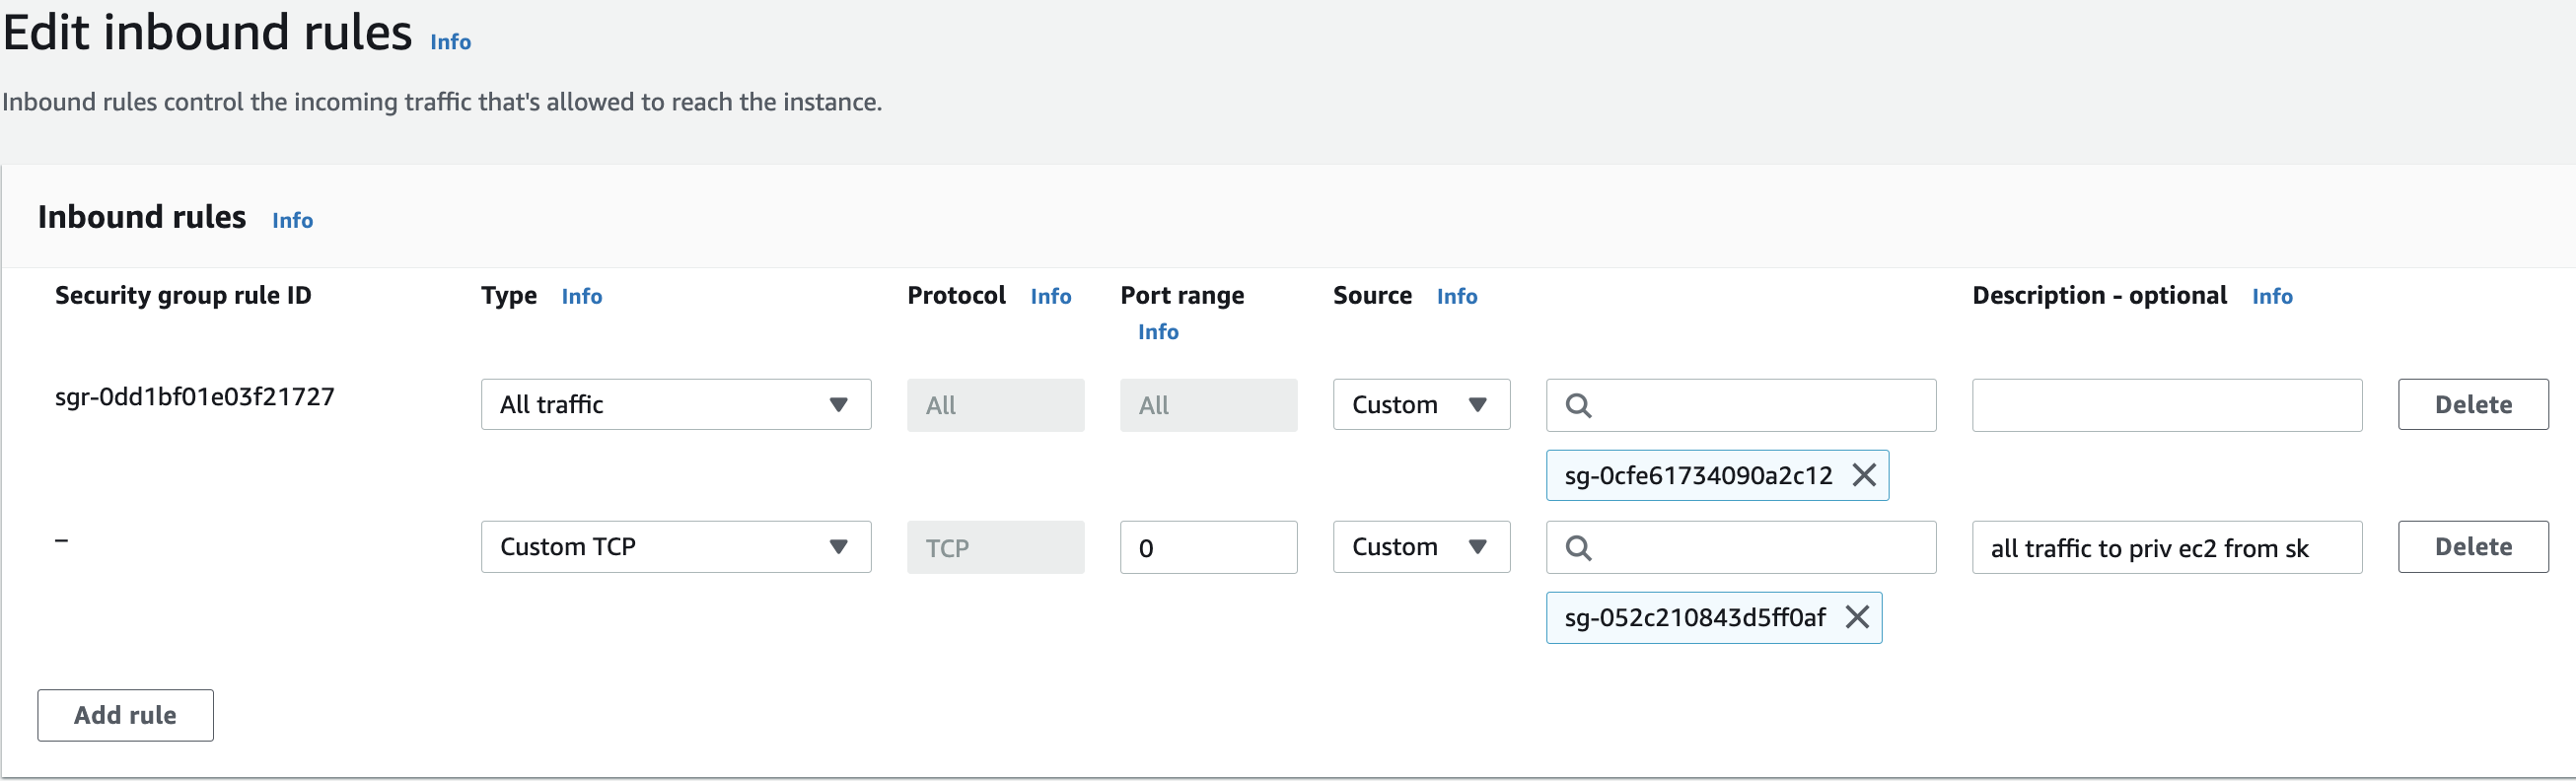Delete the sgr-0dd1bf01e03f21727 rule

click(x=2472, y=404)
